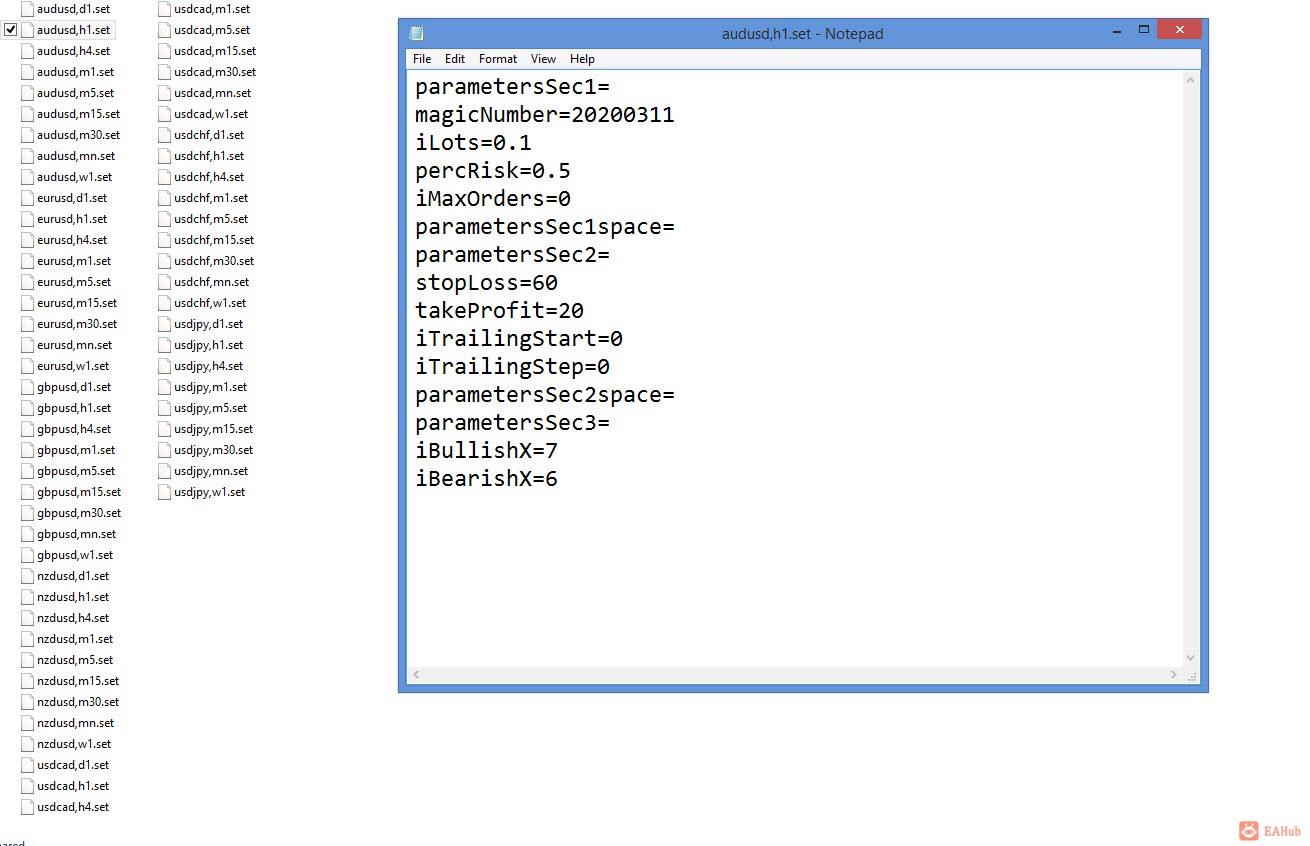Open the Help menu in Notepad

point(582,59)
